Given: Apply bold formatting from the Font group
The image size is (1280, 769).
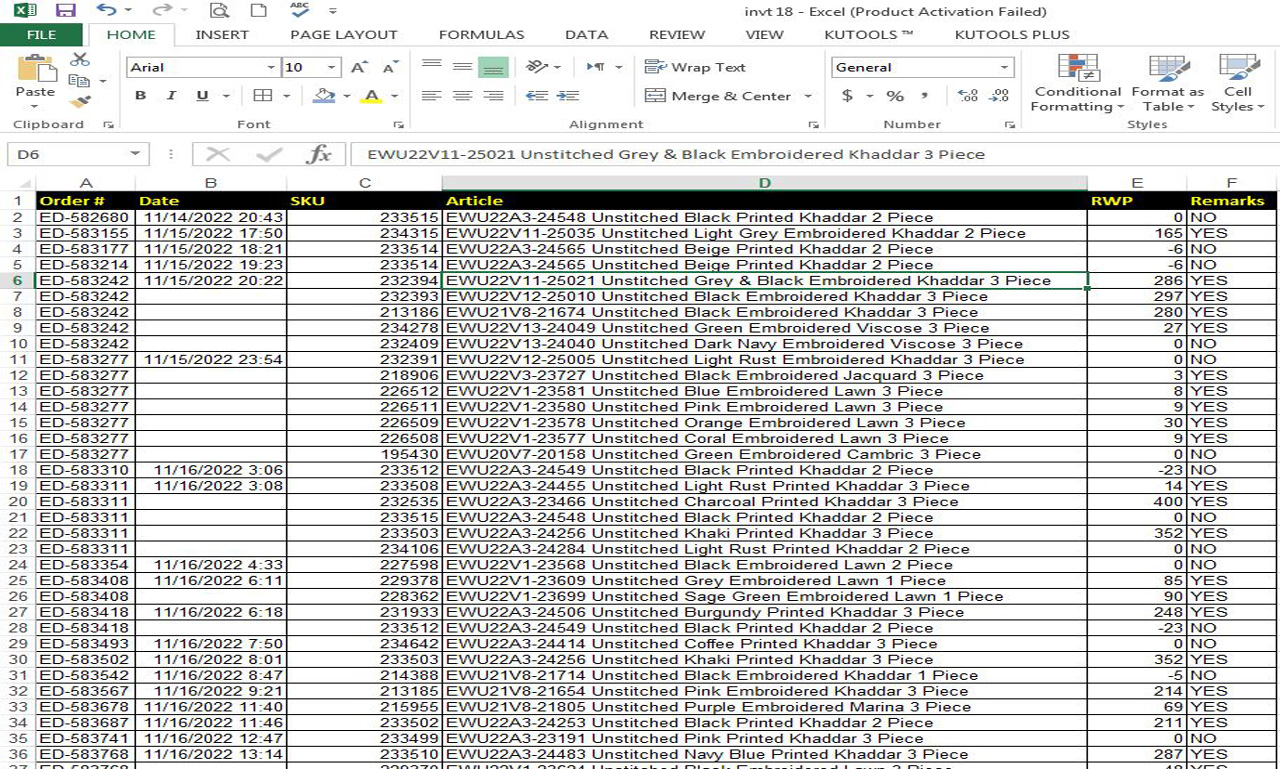Looking at the screenshot, I should [140, 95].
